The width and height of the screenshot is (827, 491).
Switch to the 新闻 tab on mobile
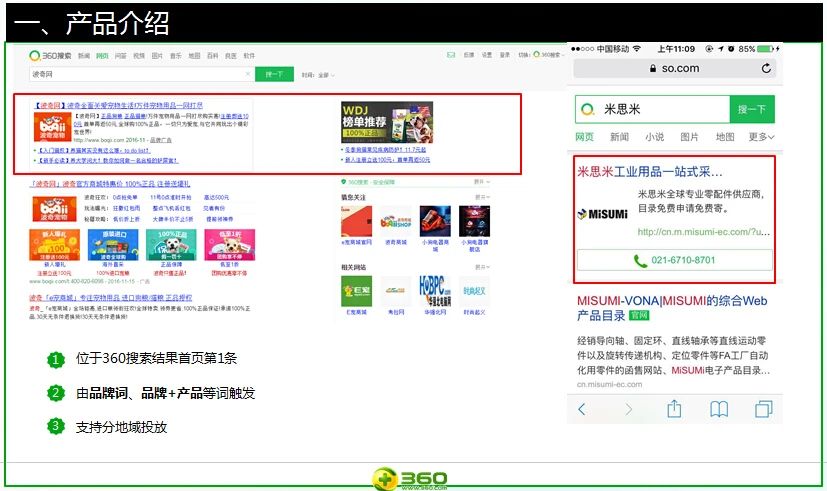(619, 137)
